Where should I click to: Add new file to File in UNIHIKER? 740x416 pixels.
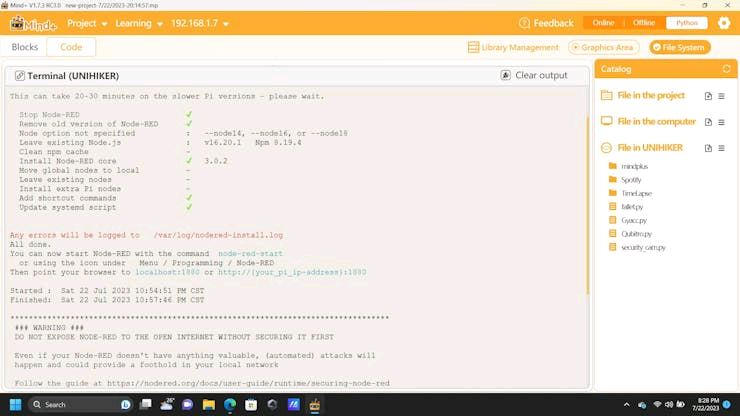708,148
